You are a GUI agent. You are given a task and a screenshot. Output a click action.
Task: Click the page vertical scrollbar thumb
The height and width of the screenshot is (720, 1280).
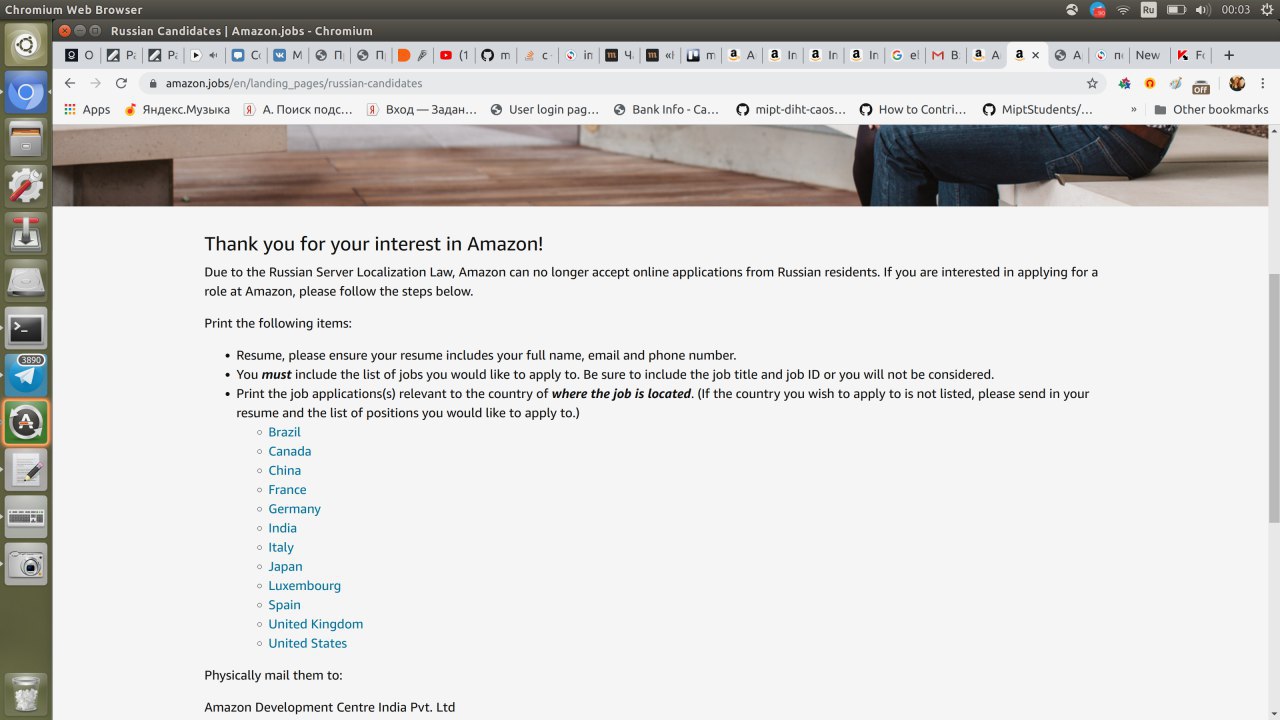1274,397
